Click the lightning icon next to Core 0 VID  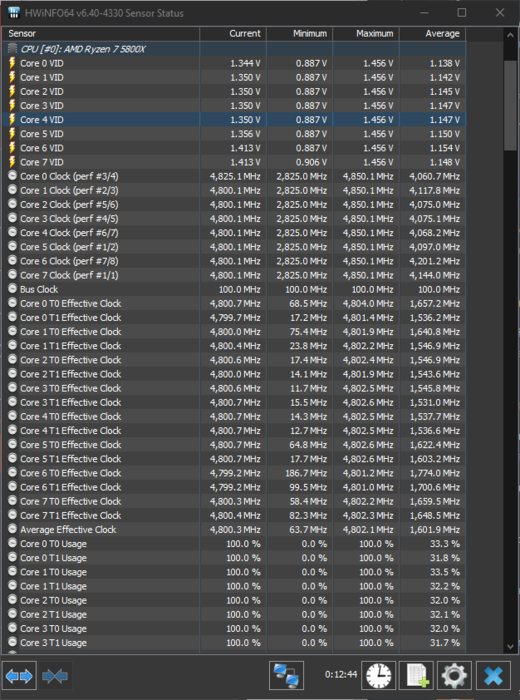(12, 63)
